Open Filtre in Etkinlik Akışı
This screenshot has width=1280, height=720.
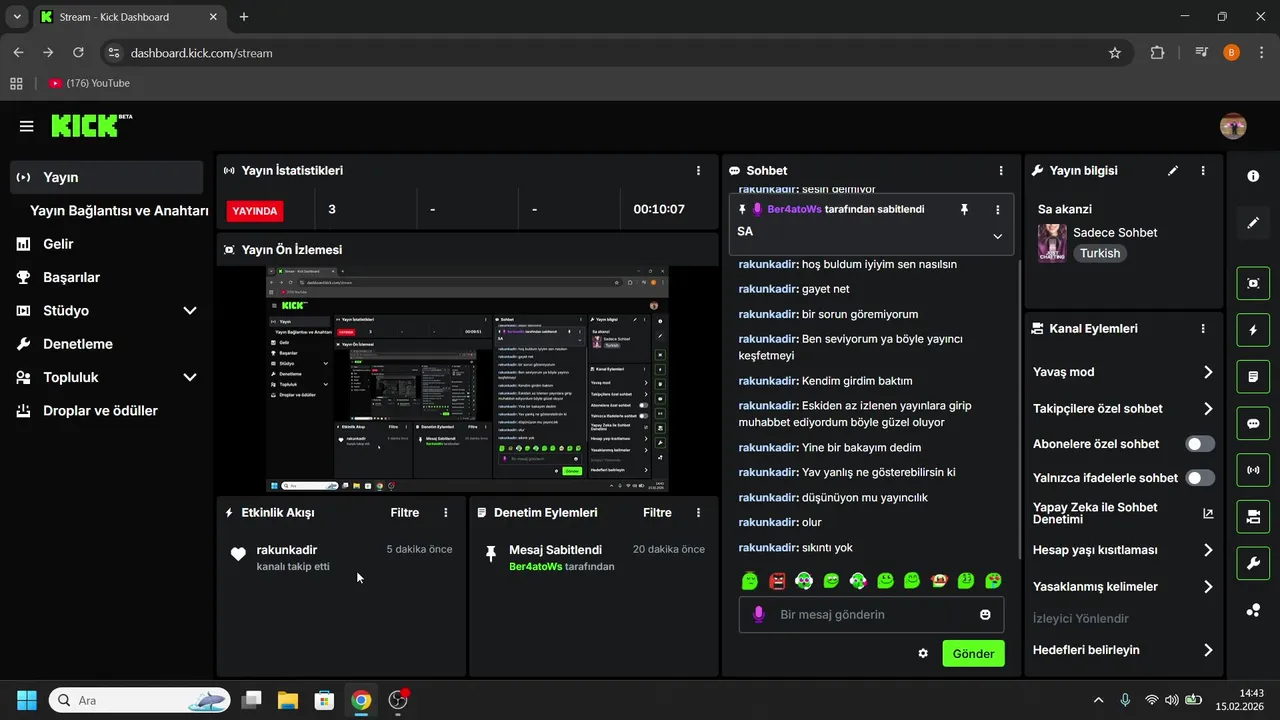405,512
